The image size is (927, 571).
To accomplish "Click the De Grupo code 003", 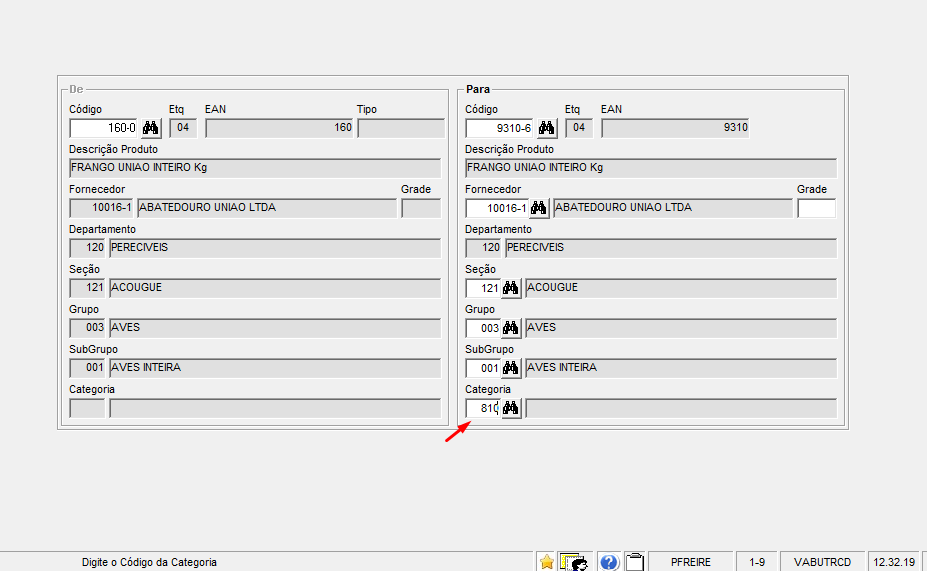I will 87,328.
